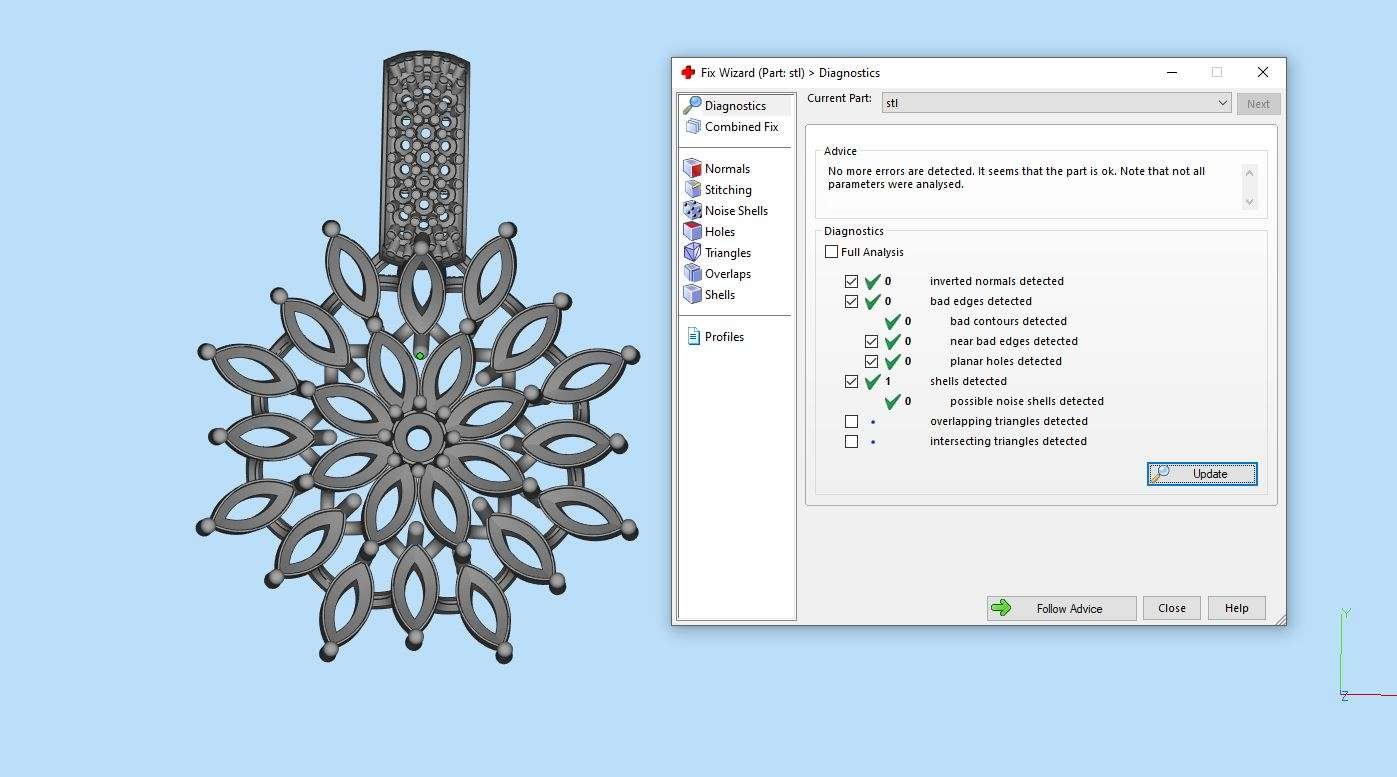
Task: Open the Shells icon in sidebar
Action: [x=693, y=295]
